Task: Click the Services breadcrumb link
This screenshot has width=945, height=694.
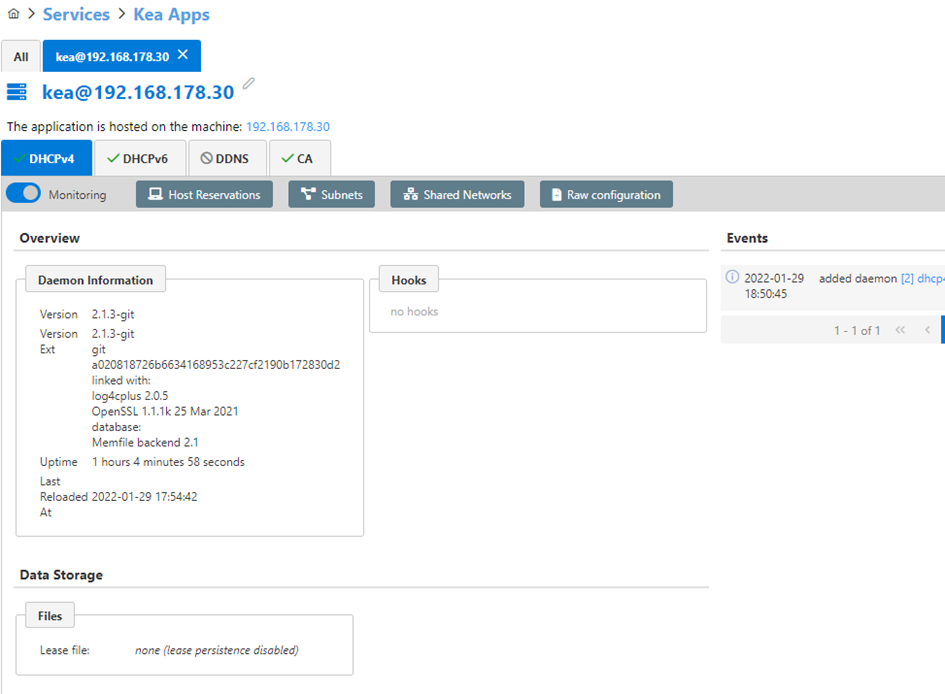Action: [x=77, y=14]
